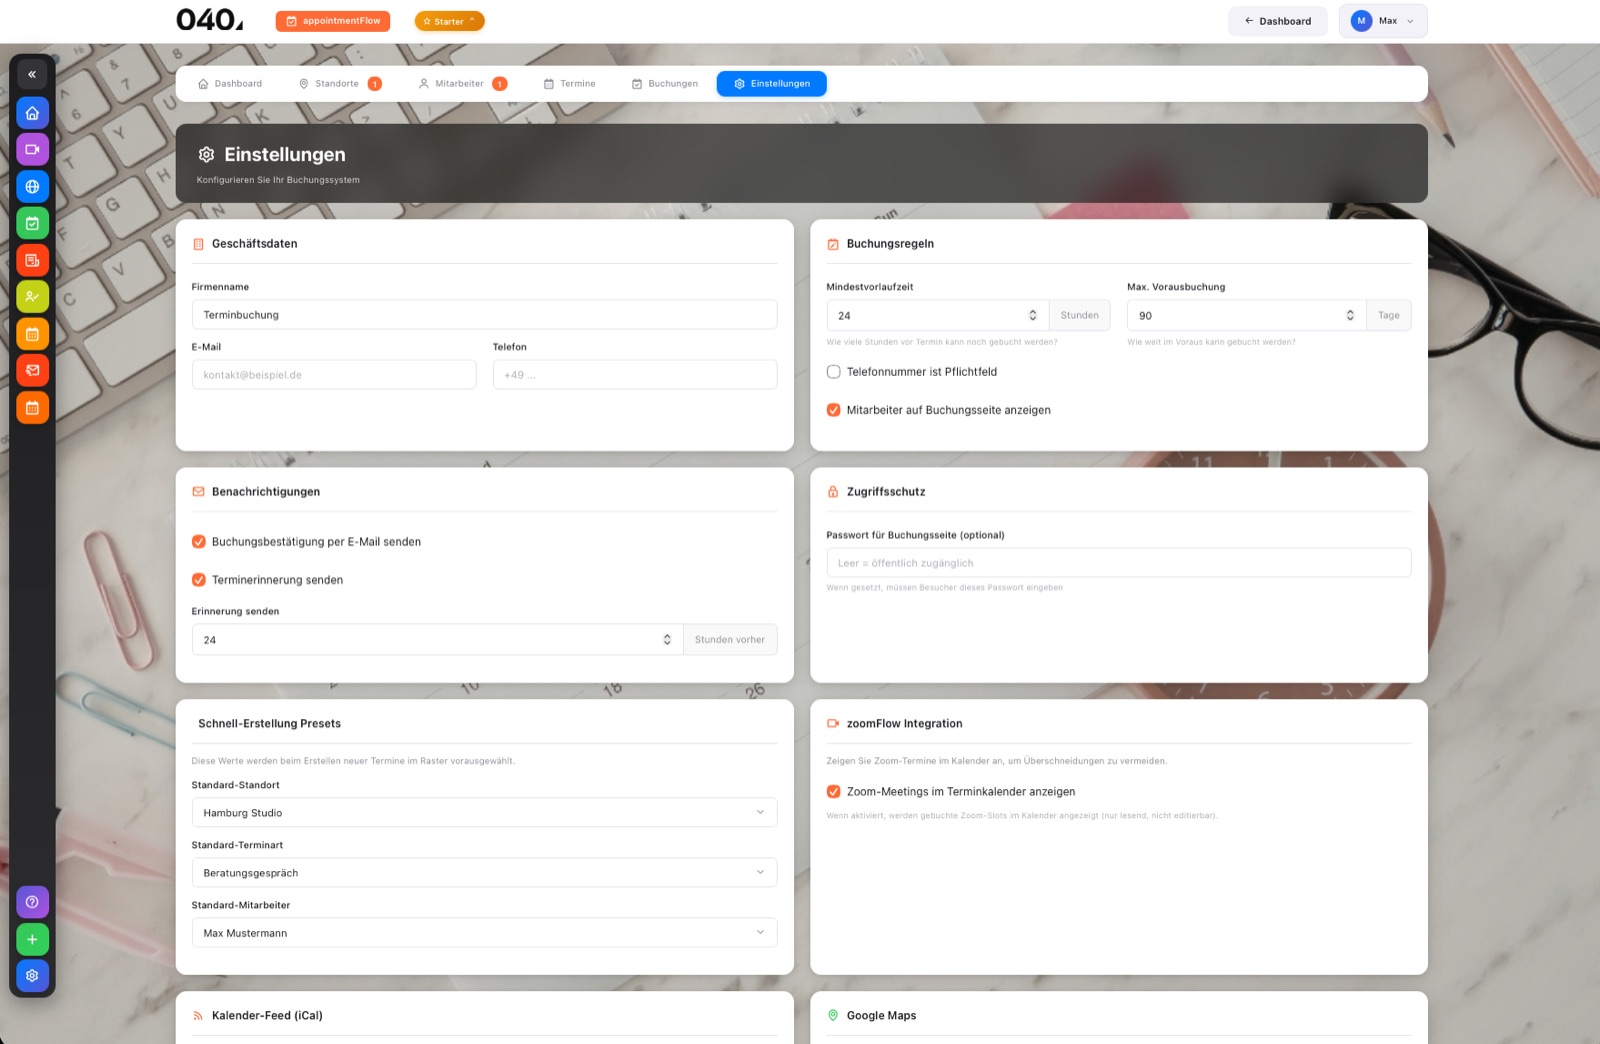Expand the Standard-Standort dropdown
The width and height of the screenshot is (1600, 1044).
(x=484, y=813)
